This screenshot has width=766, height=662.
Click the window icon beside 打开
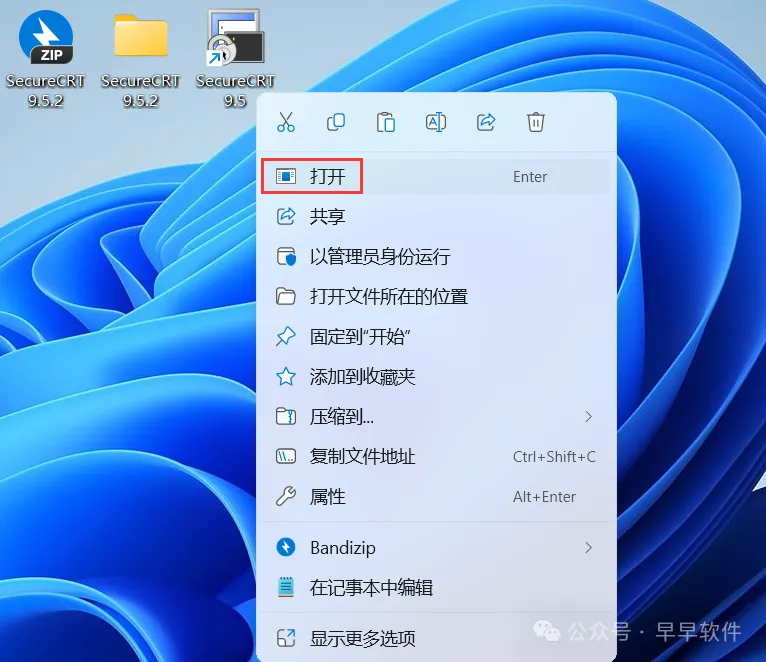tap(286, 176)
